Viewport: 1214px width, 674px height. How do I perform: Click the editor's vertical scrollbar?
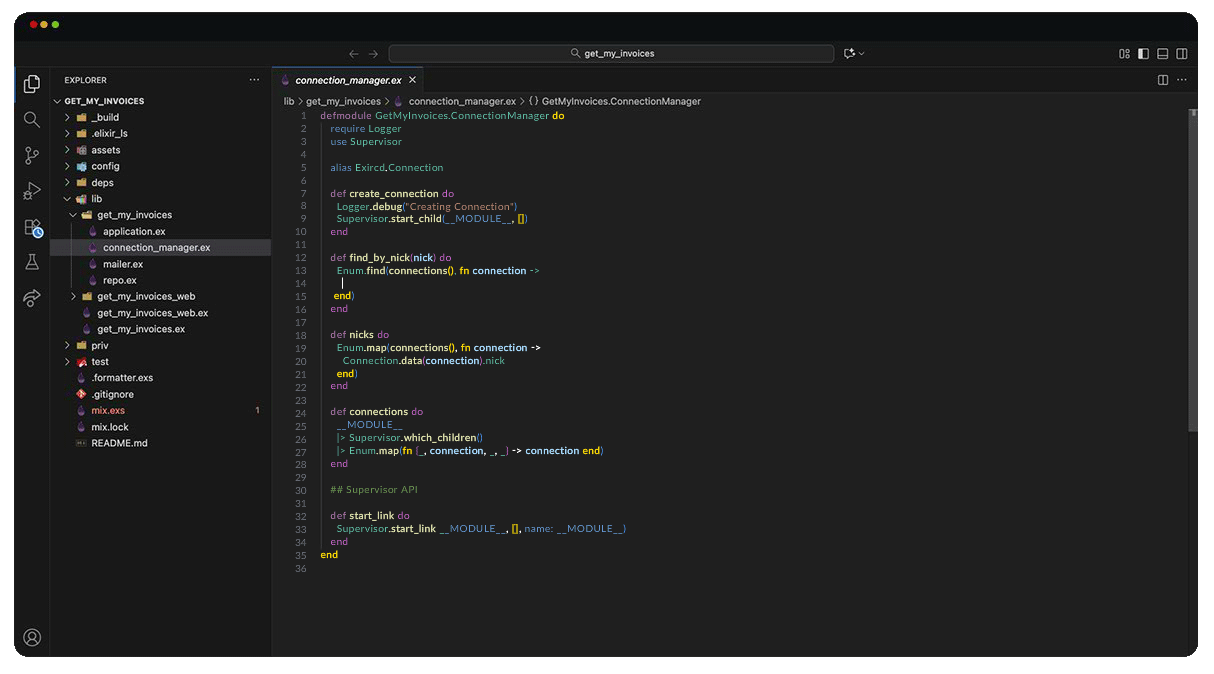tap(1192, 270)
